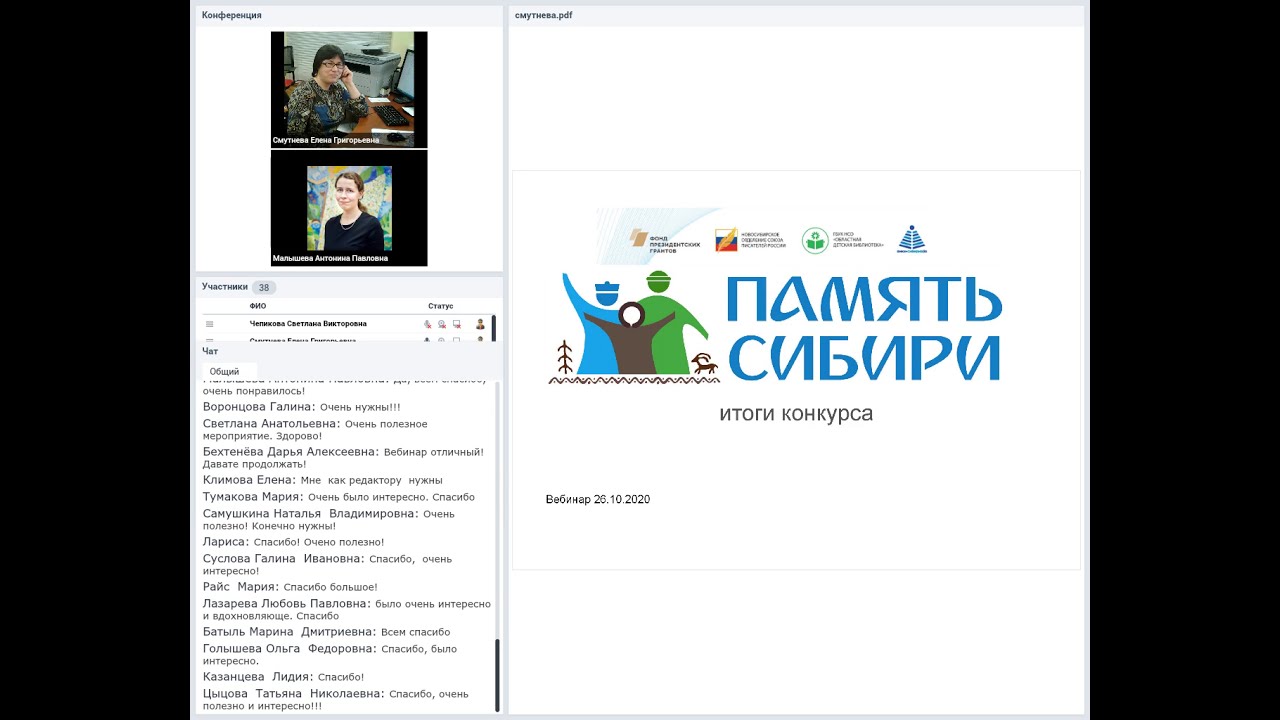Select video tile of Малышева Антонина Павловна
Image resolution: width=1280 pixels, height=720 pixels.
[349, 208]
